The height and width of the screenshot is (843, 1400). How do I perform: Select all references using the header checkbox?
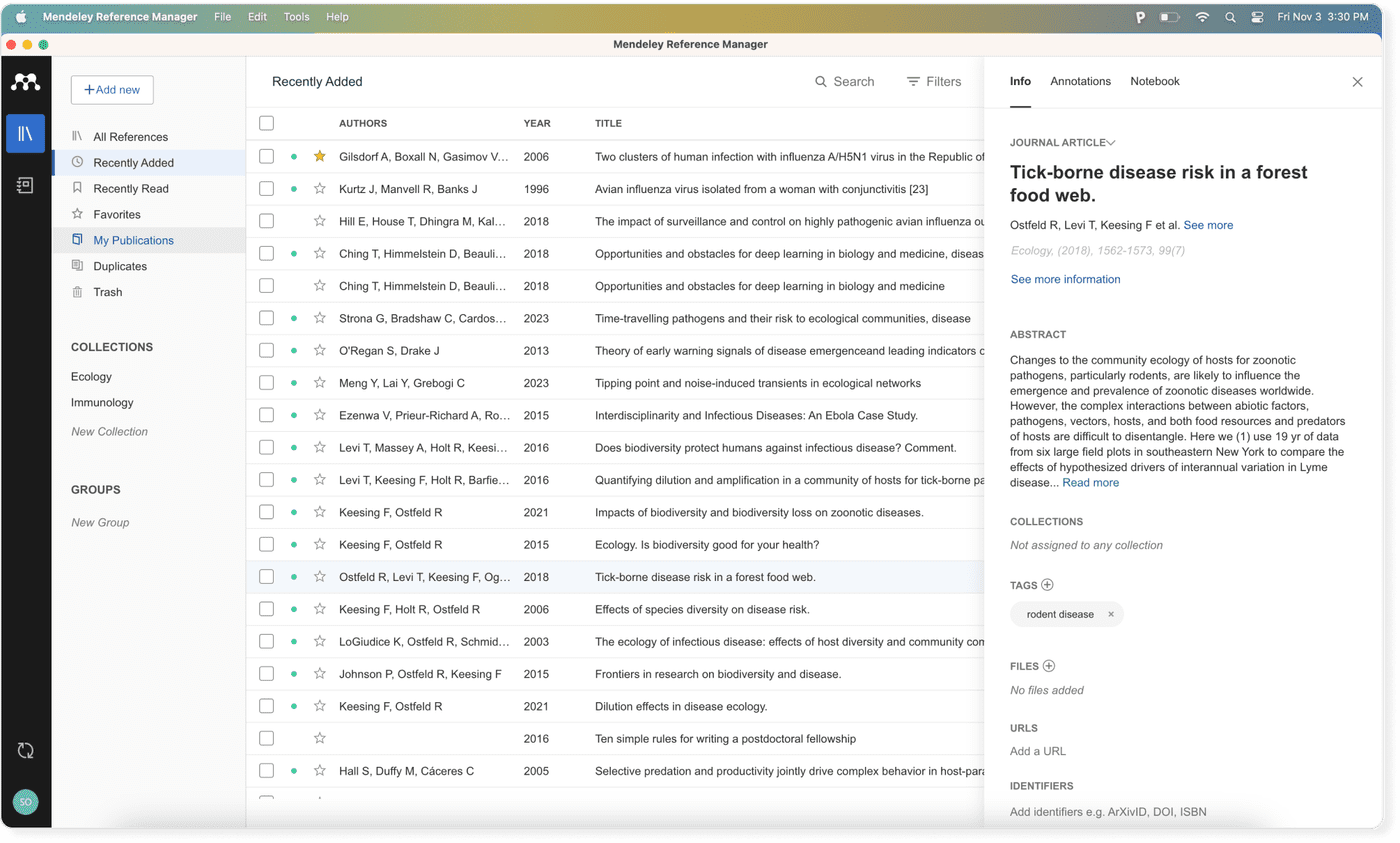(266, 122)
